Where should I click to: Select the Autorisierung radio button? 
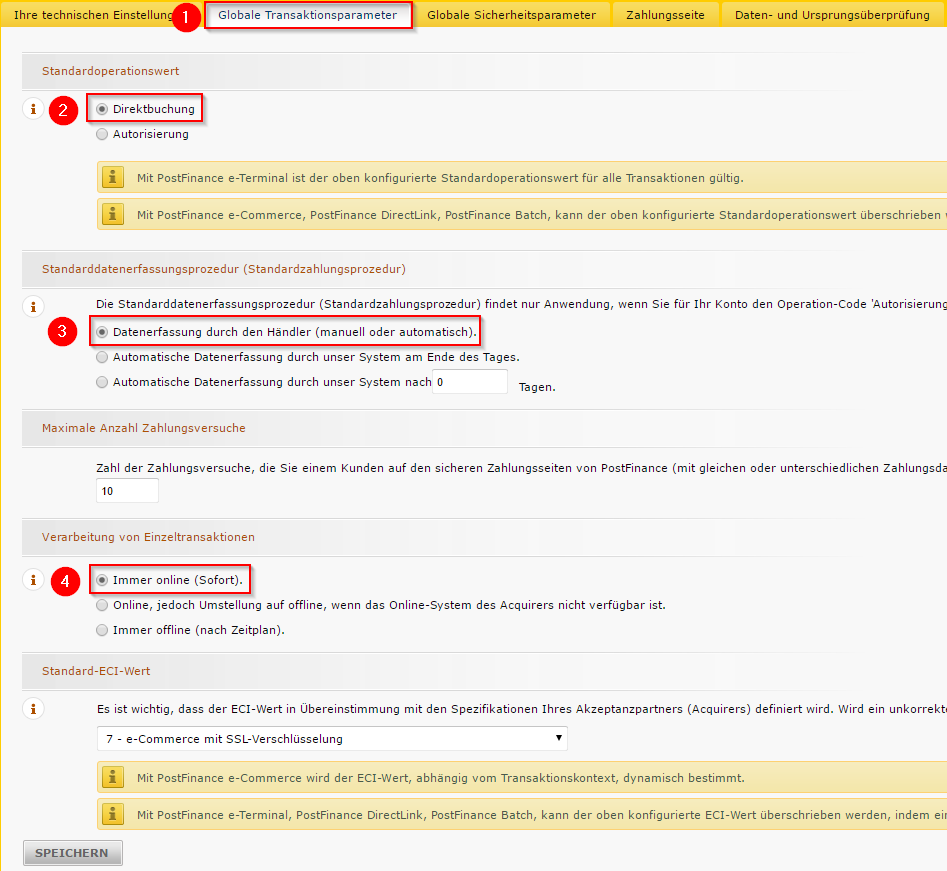click(102, 134)
